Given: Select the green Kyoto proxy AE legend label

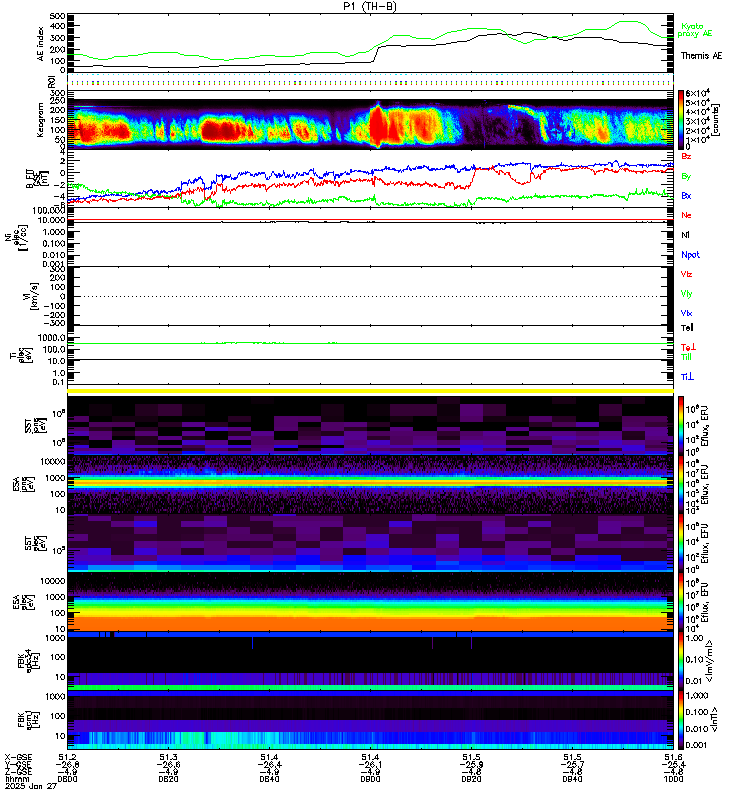Looking at the screenshot, I should [694, 30].
